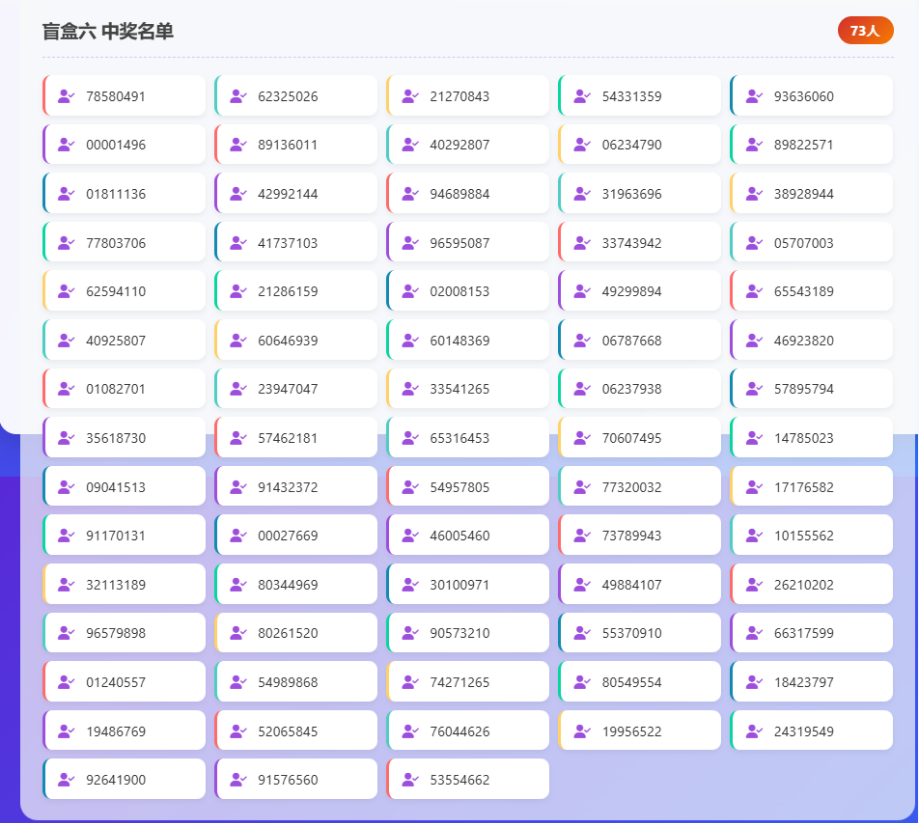
Task: Click the user icon beside 94689884
Action: click(410, 194)
